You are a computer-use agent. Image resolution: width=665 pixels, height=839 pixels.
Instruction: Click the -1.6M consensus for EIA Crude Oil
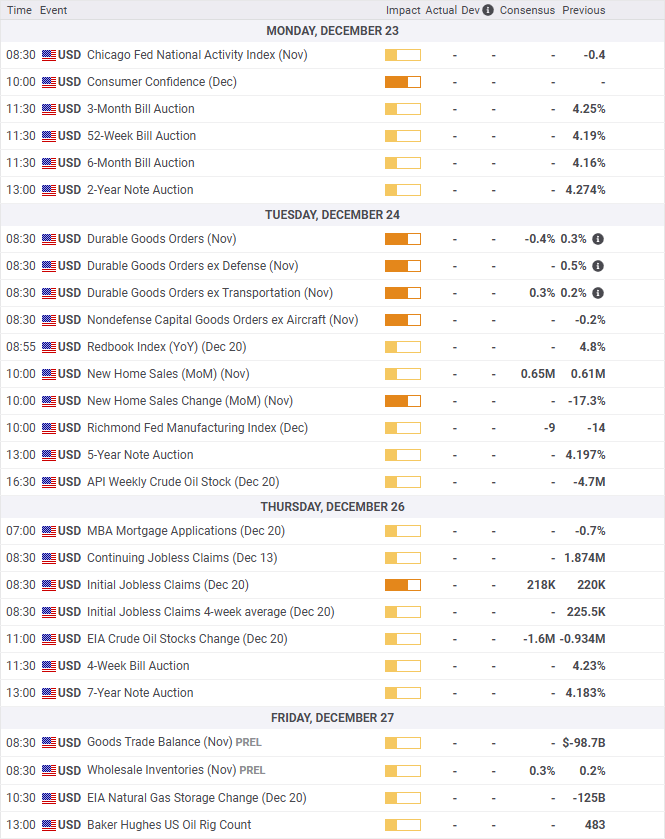tap(539, 639)
